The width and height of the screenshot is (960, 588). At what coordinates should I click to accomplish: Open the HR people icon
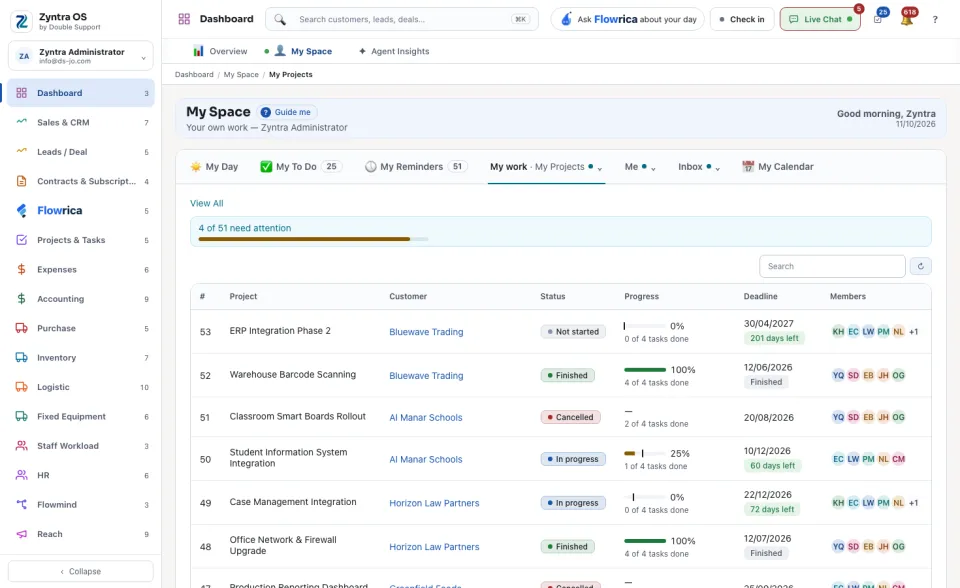pyautogui.click(x=21, y=475)
